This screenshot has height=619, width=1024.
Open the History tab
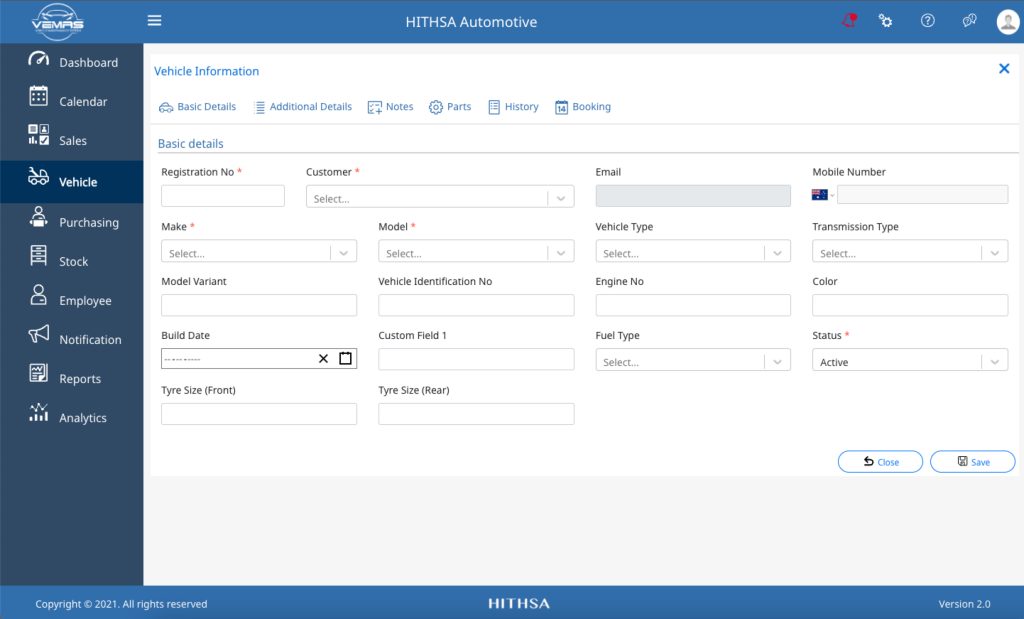tap(513, 107)
